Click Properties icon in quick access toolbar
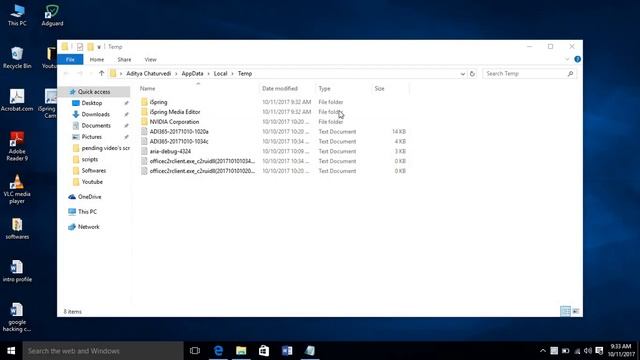The image size is (640, 360). (x=80, y=47)
